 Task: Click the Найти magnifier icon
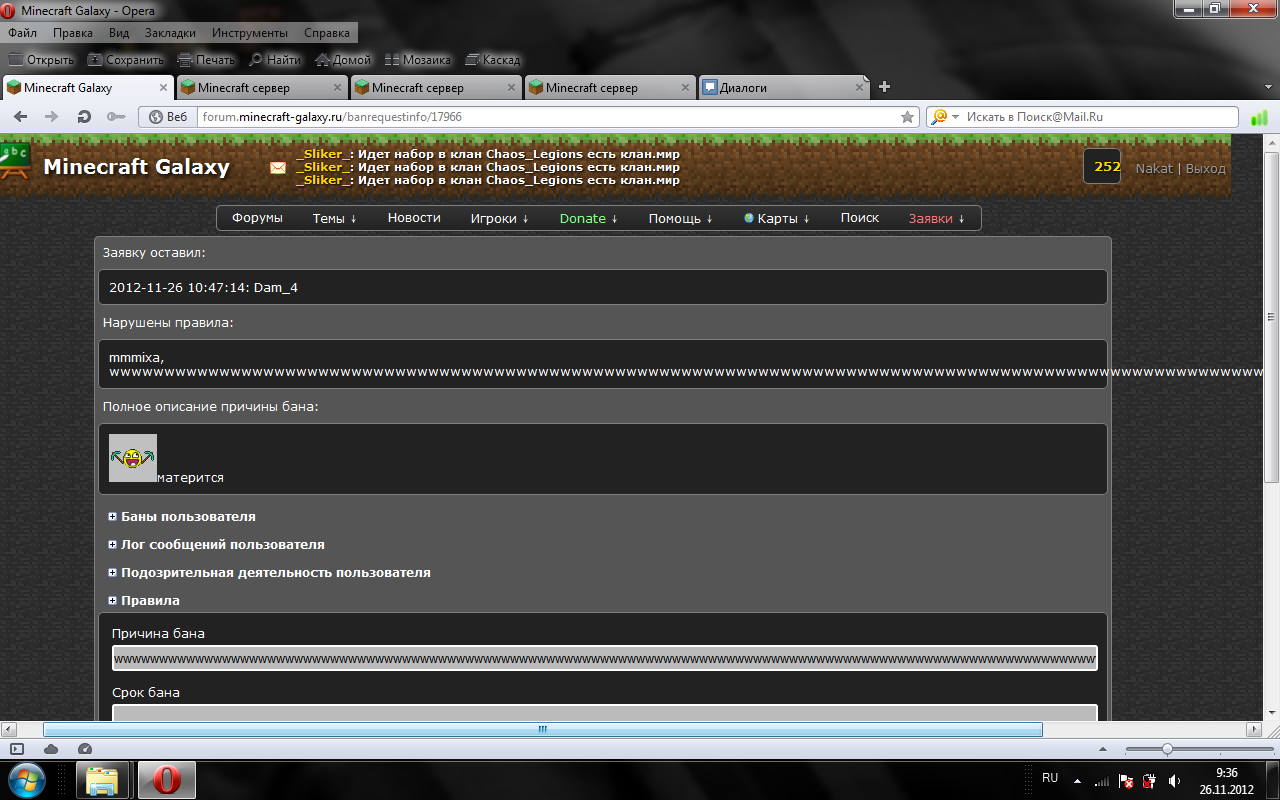click(x=256, y=60)
